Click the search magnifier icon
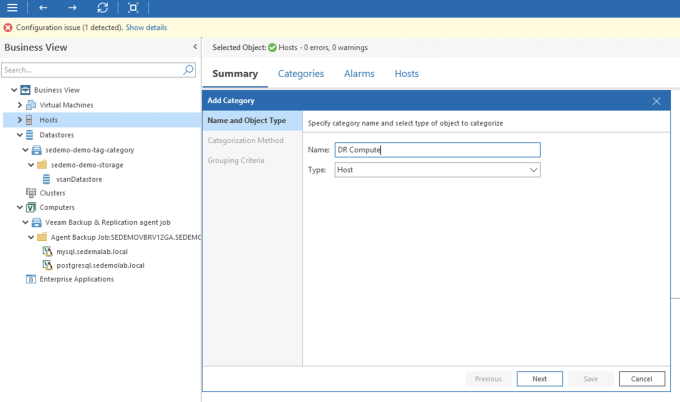 [x=188, y=69]
